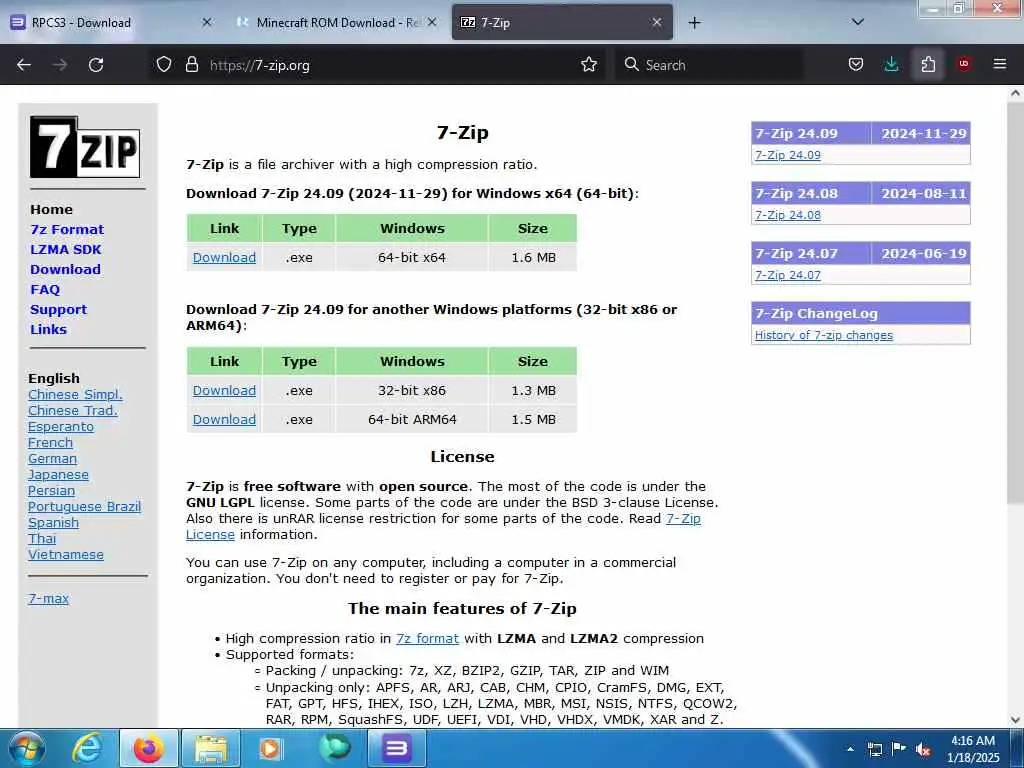
Task: Switch language to Chinese Simpl.
Action: (75, 394)
